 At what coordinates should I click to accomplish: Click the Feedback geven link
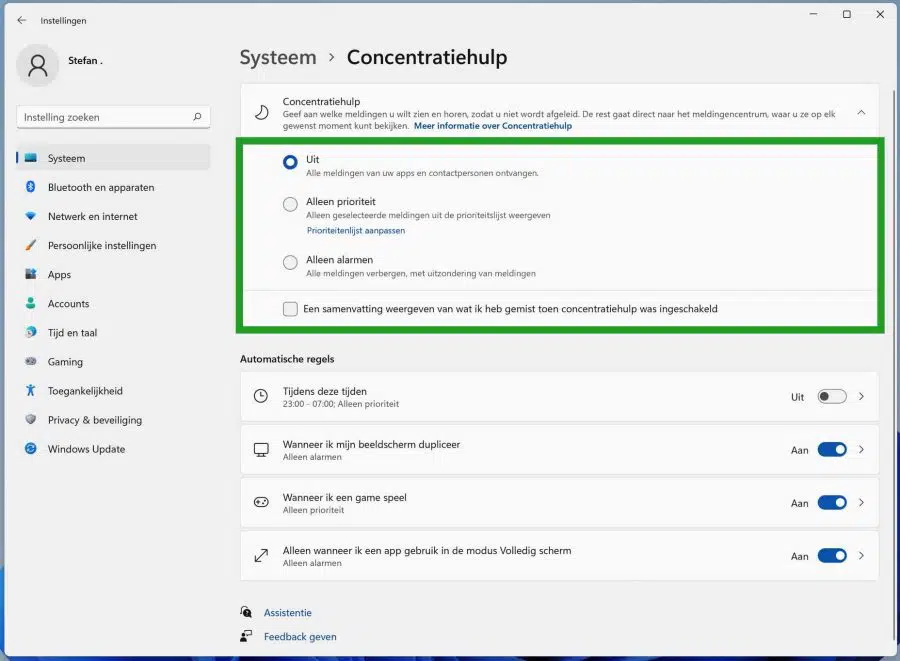[x=300, y=636]
